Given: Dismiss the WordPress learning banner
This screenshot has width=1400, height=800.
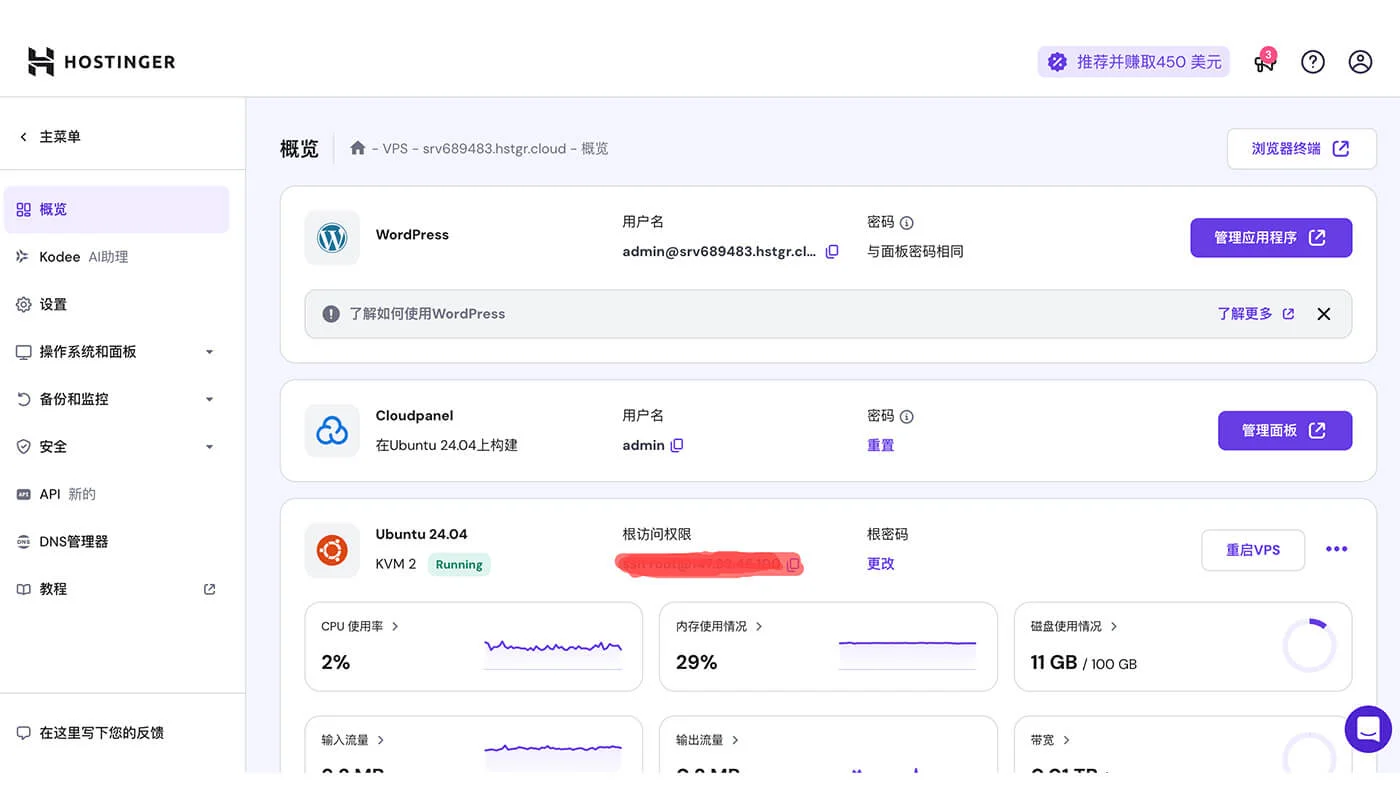Looking at the screenshot, I should coord(1323,313).
